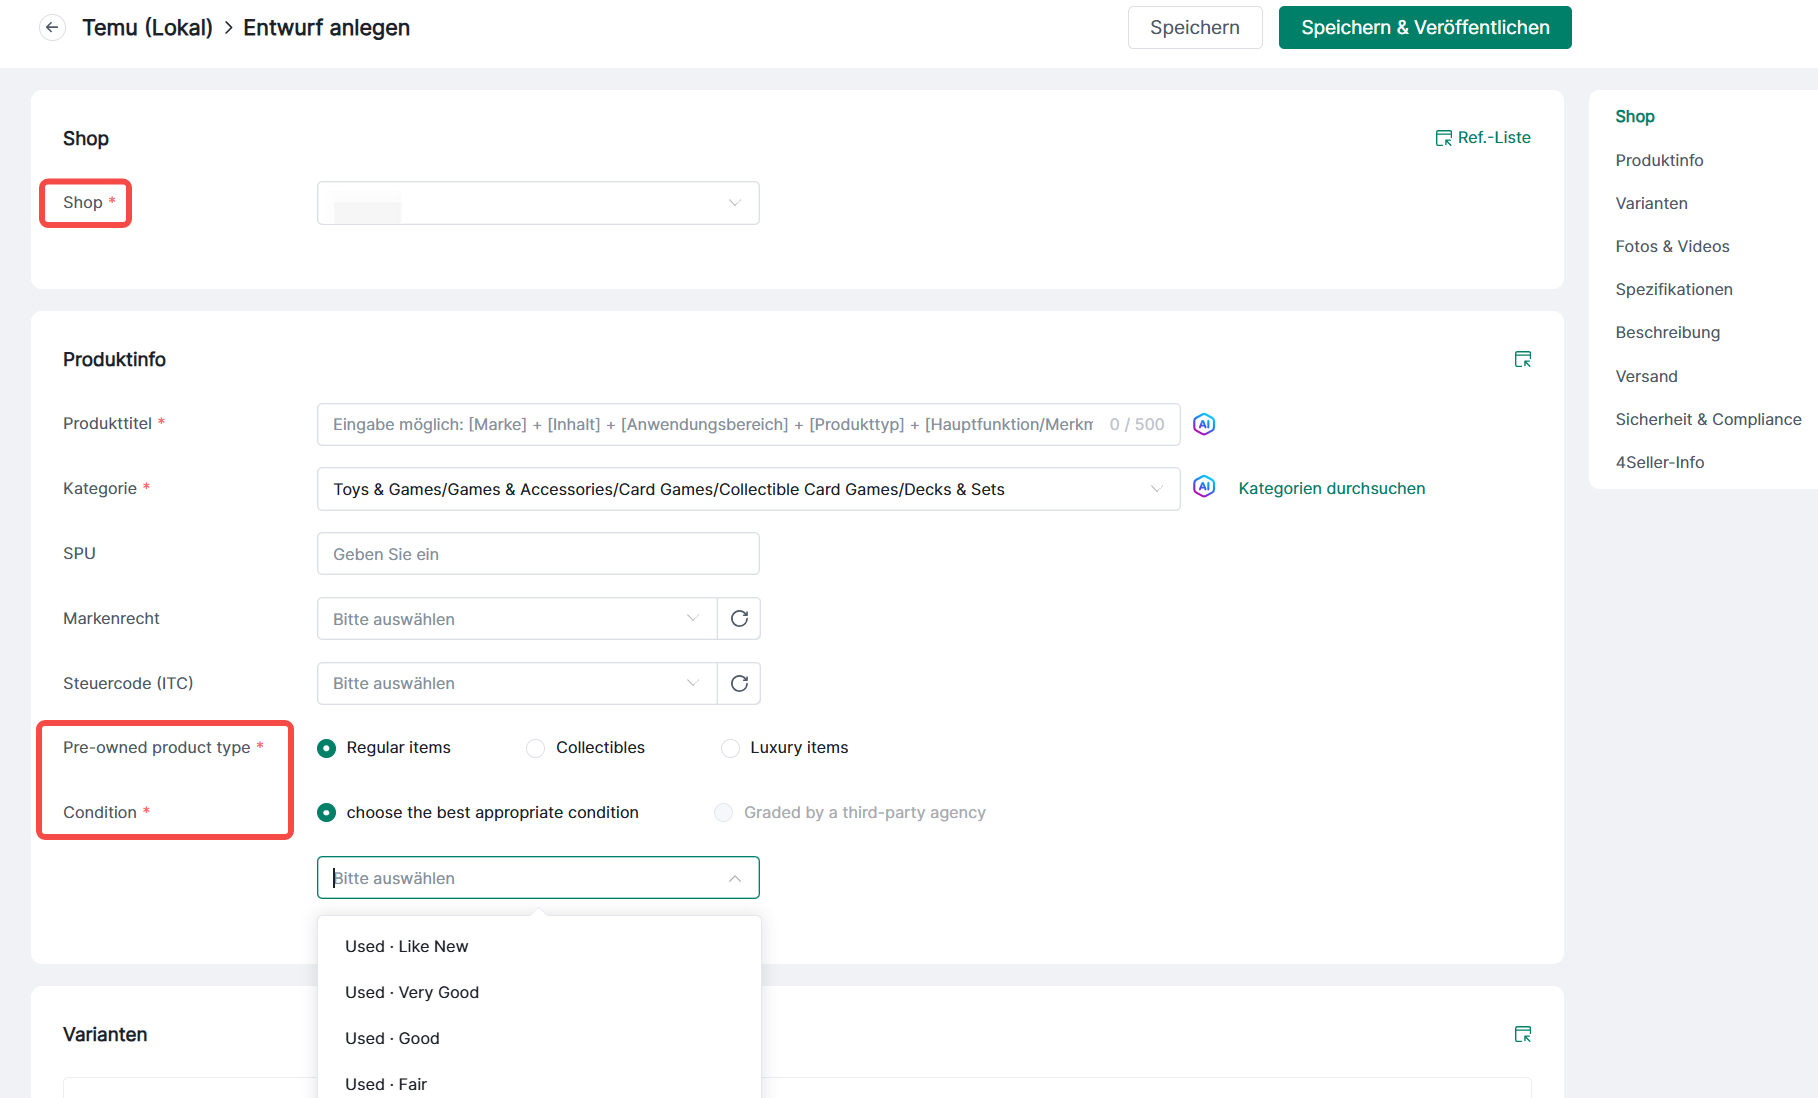This screenshot has width=1818, height=1098.
Task: Select the Collectibles radio option
Action: 536,748
